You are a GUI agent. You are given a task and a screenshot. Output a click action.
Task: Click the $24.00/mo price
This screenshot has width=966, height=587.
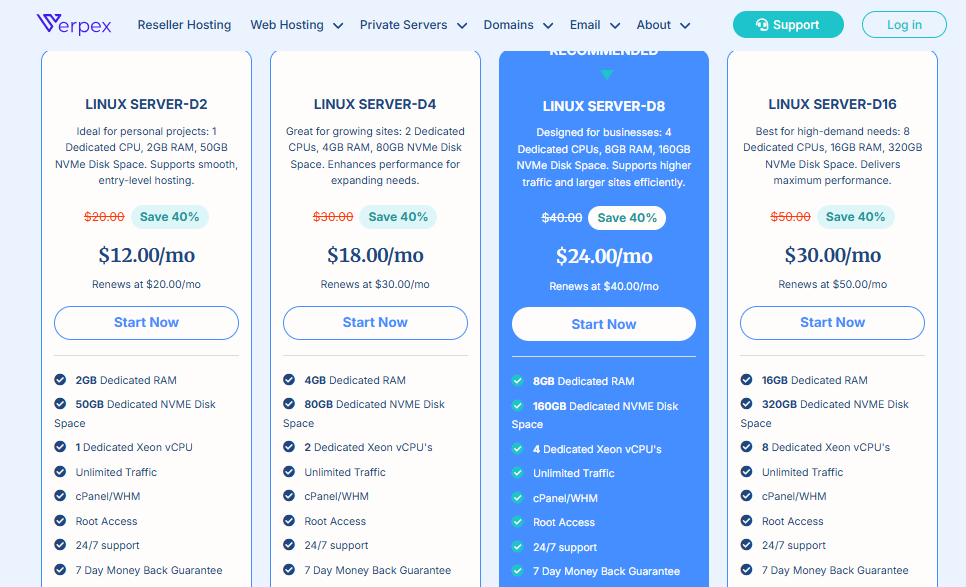tap(604, 256)
